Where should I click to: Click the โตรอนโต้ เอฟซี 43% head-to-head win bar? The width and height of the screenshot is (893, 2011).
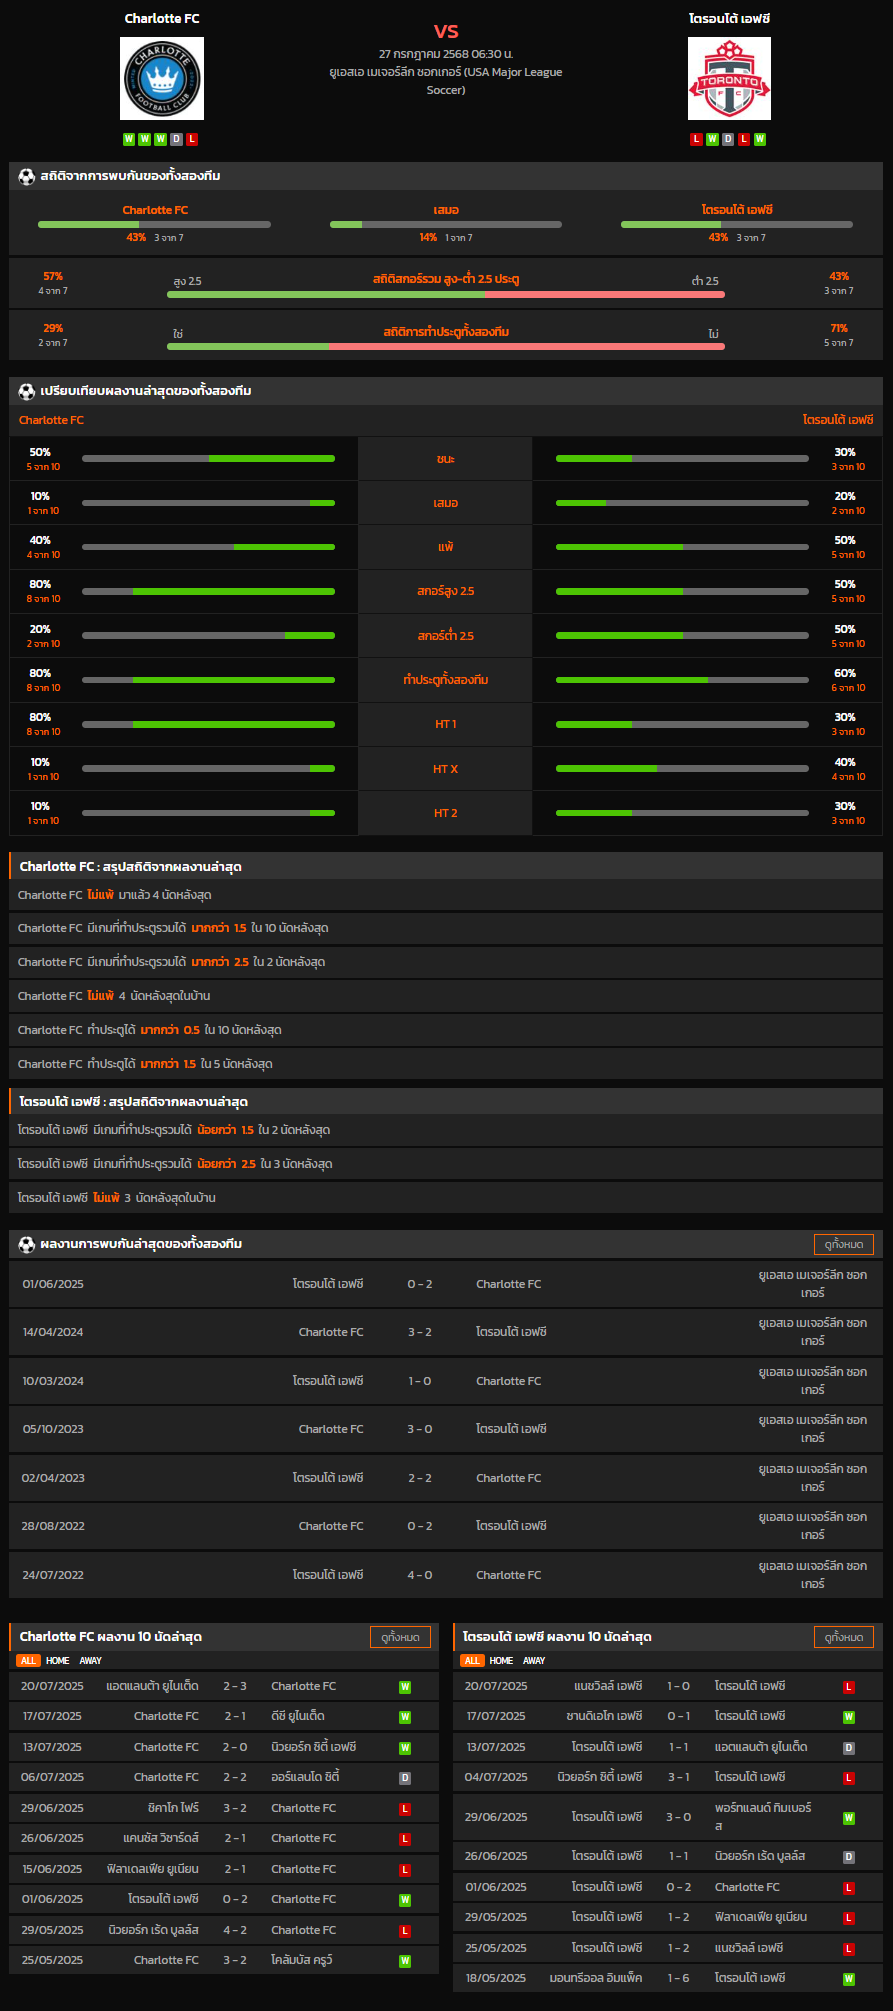pyautogui.click(x=737, y=224)
